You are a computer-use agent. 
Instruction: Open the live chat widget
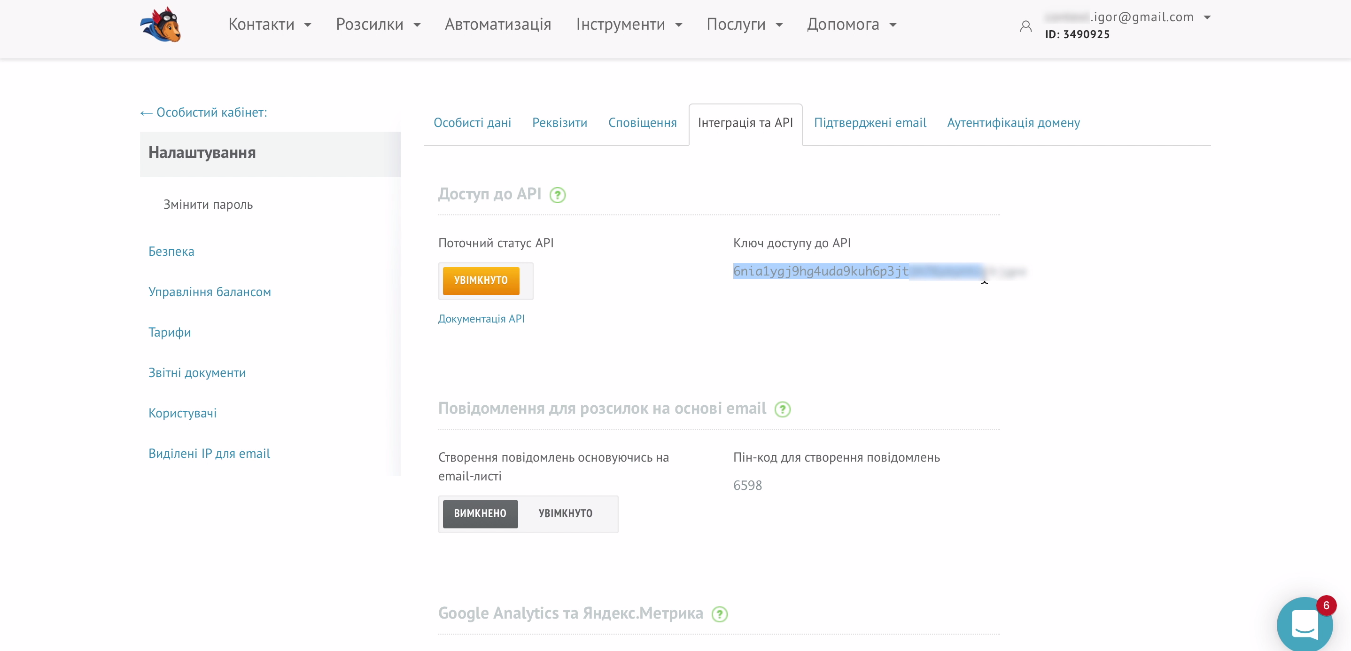click(x=1305, y=624)
